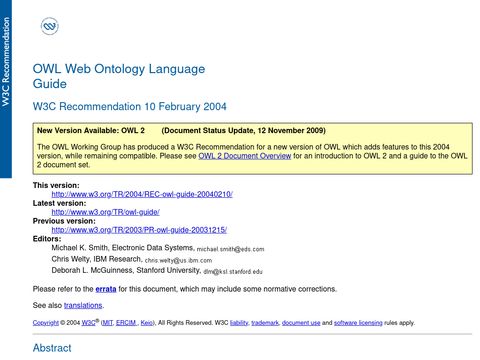Open the Copyright link
The width and height of the screenshot is (480, 360).
46,323
